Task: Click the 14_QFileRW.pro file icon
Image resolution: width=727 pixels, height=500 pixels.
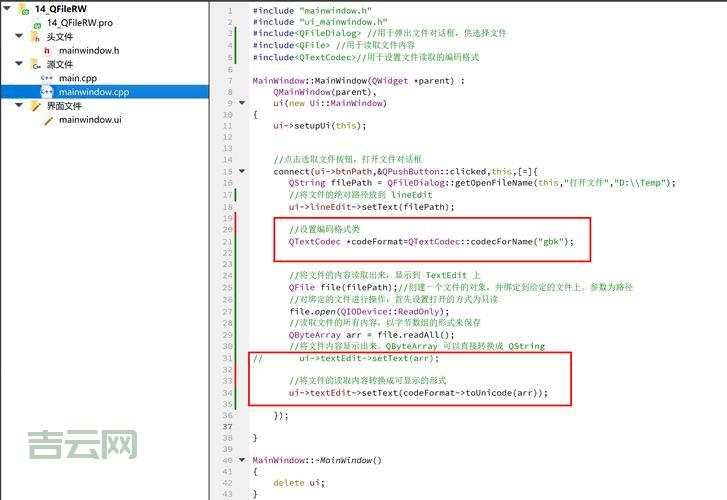Action: (38, 22)
